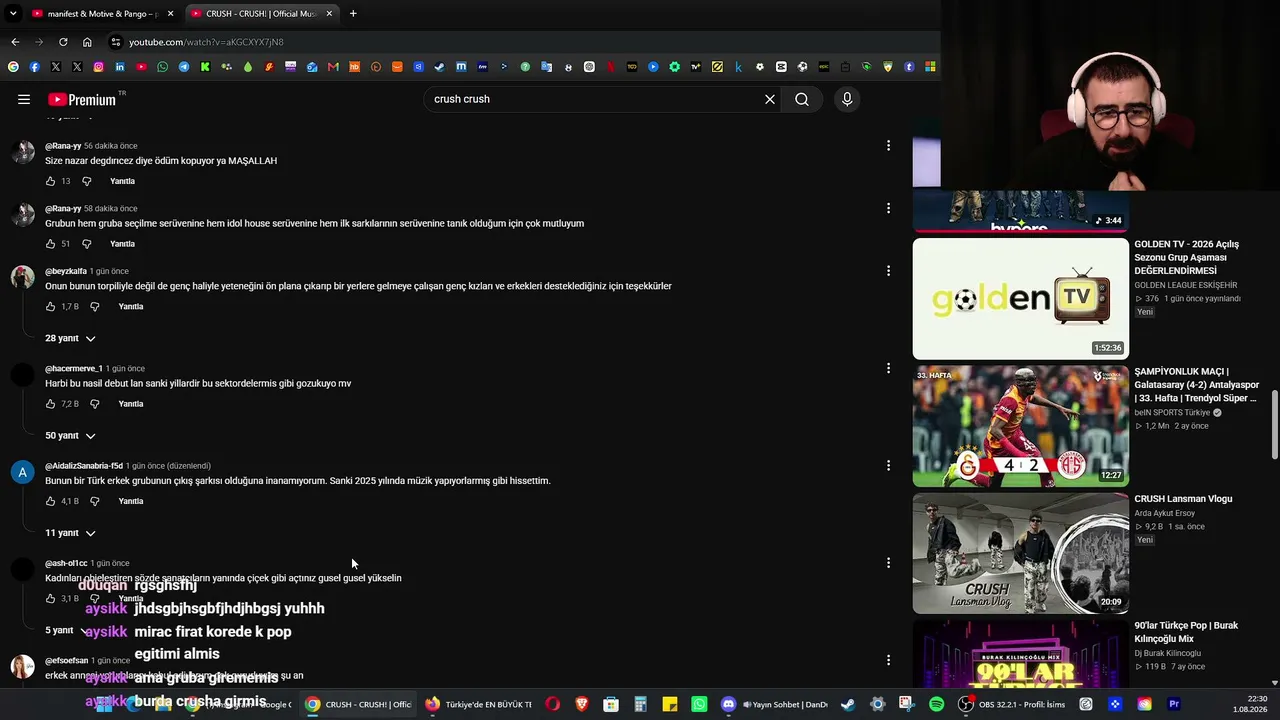Open the CRUSH Lansman Vlogu video title
1280x720 pixels.
click(x=1183, y=499)
